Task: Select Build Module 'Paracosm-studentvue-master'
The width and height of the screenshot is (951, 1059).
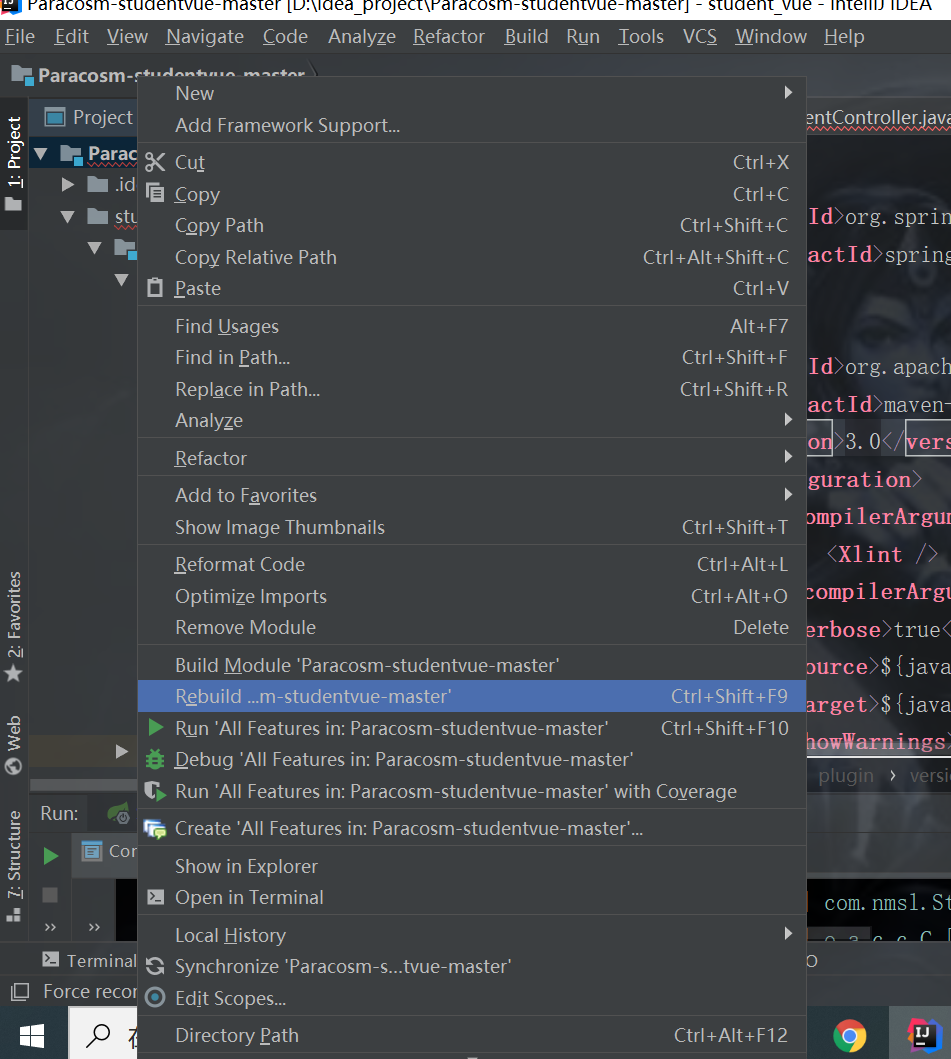Action: [x=472, y=665]
